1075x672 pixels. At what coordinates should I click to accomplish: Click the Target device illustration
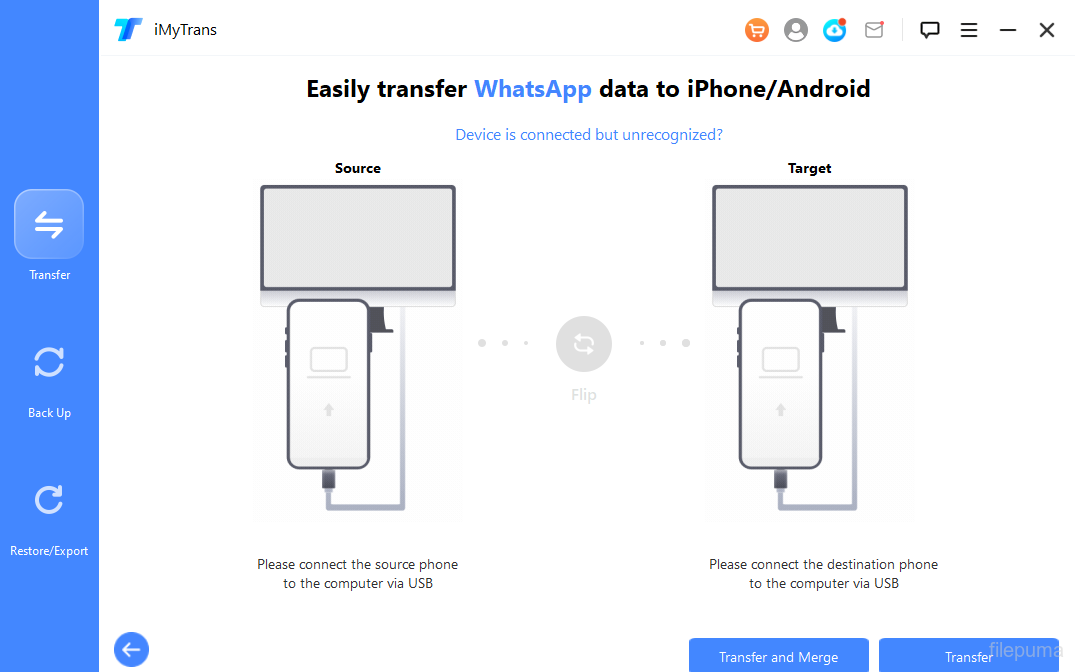tap(810, 350)
